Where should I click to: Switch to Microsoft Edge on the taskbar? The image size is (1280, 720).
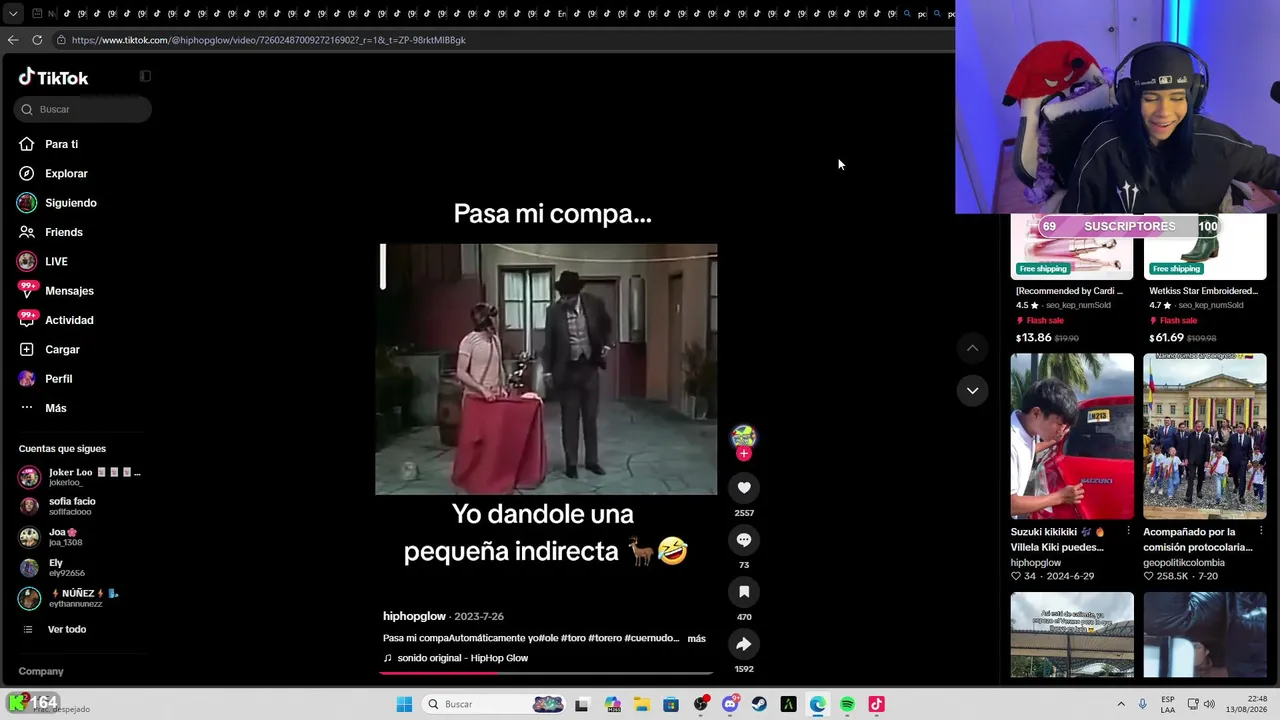[818, 704]
